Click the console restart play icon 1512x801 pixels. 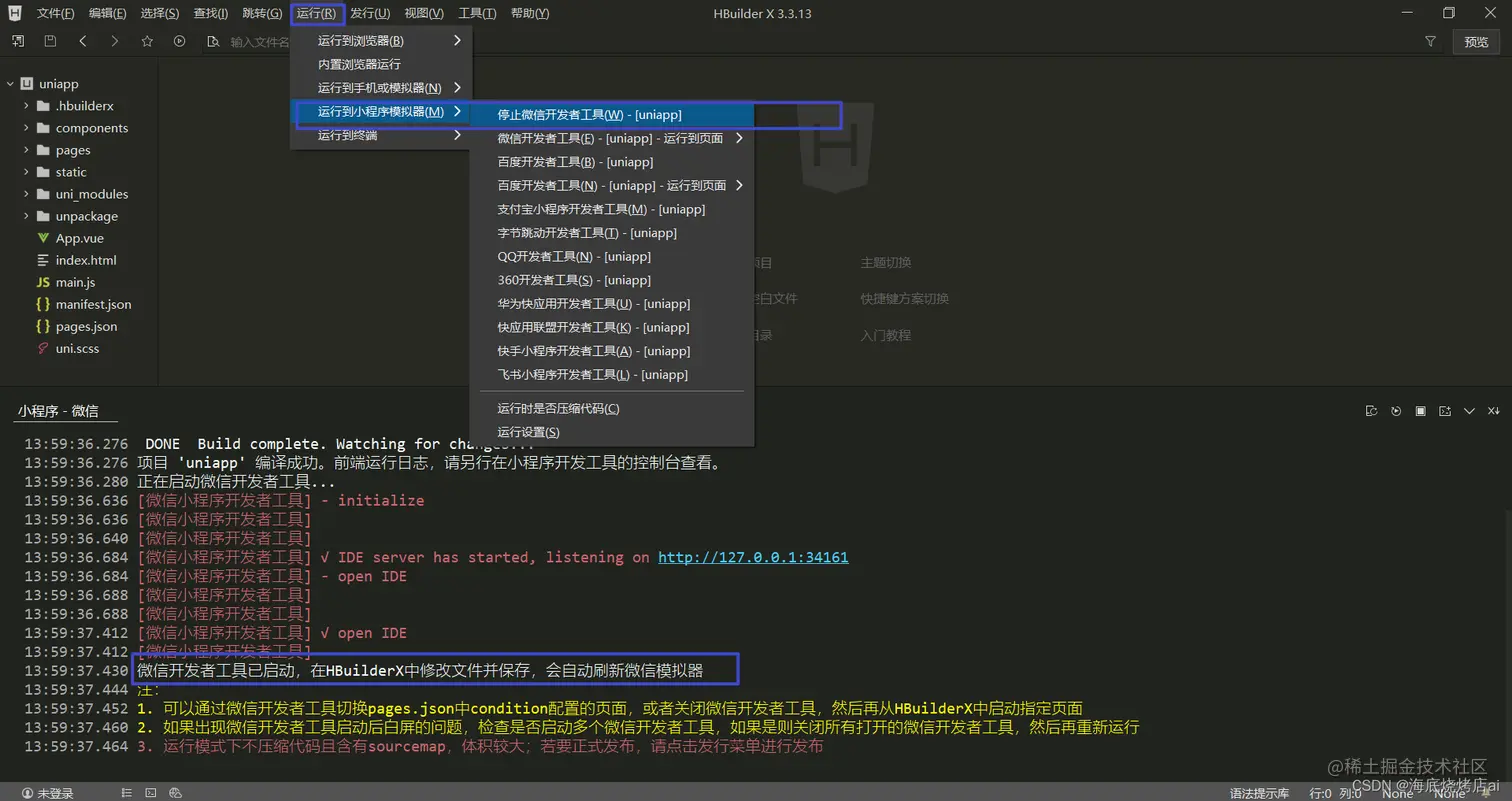(x=1396, y=411)
